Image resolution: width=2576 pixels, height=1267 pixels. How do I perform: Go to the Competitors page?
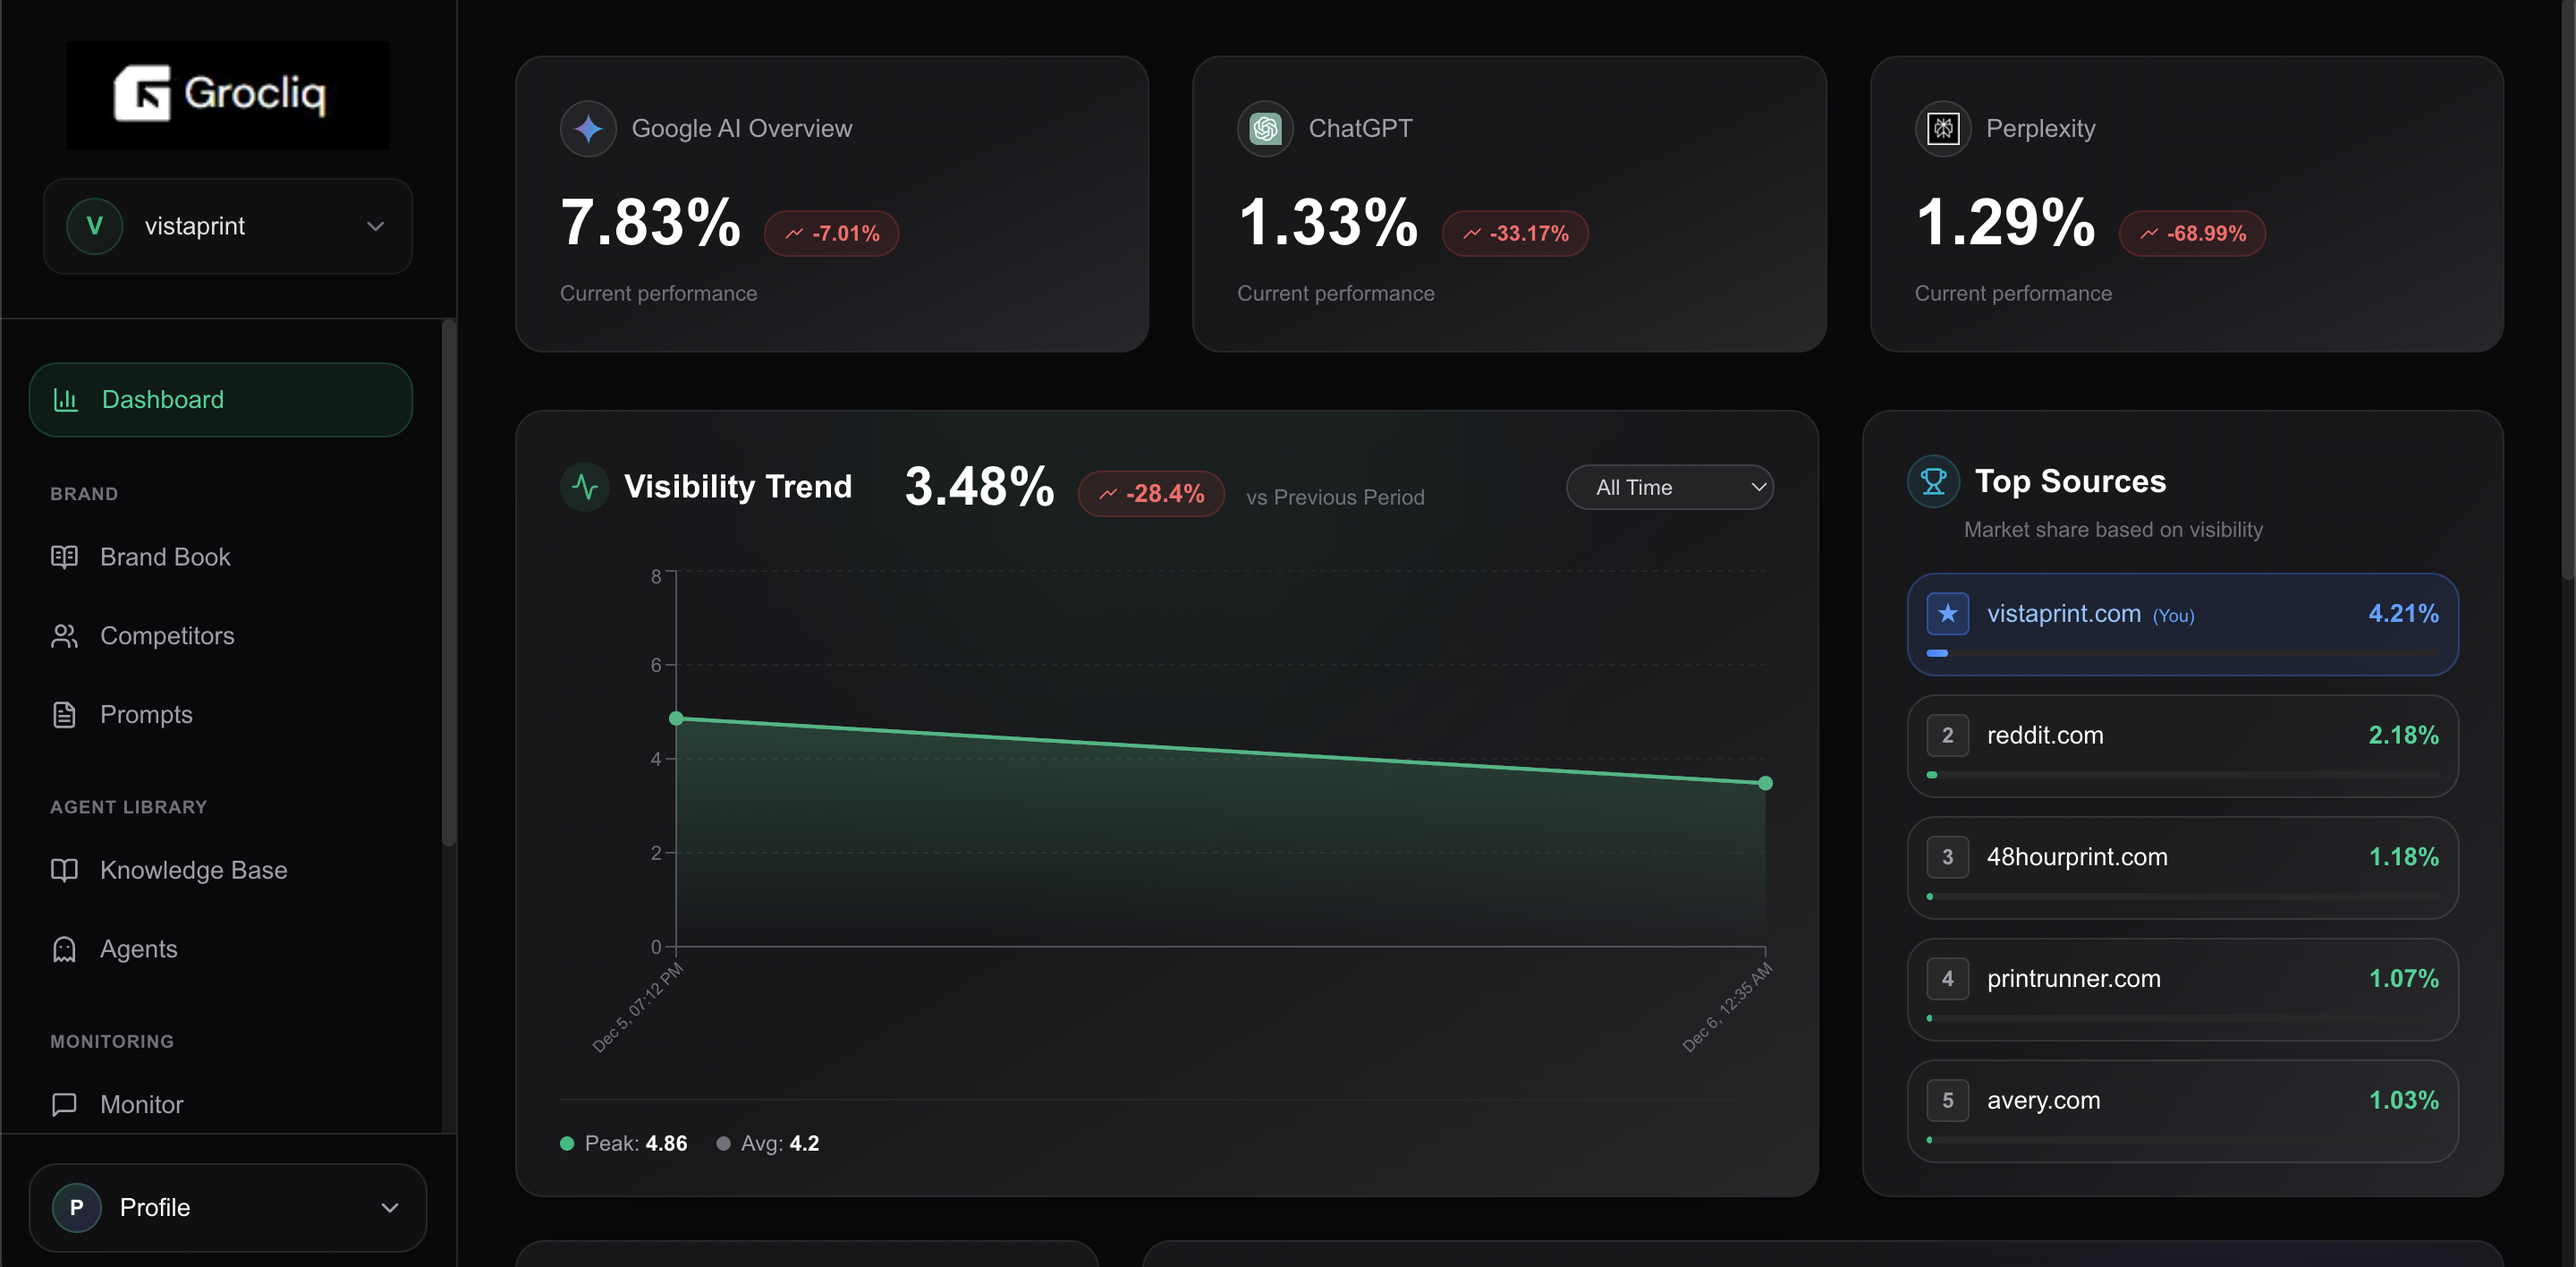tap(166, 636)
